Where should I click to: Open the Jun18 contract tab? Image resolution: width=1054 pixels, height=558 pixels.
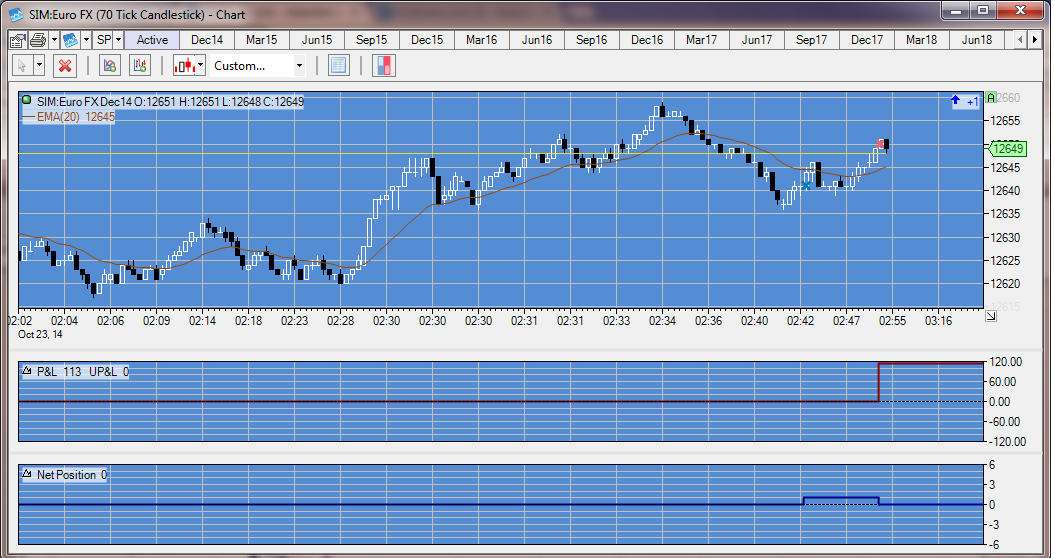point(977,40)
